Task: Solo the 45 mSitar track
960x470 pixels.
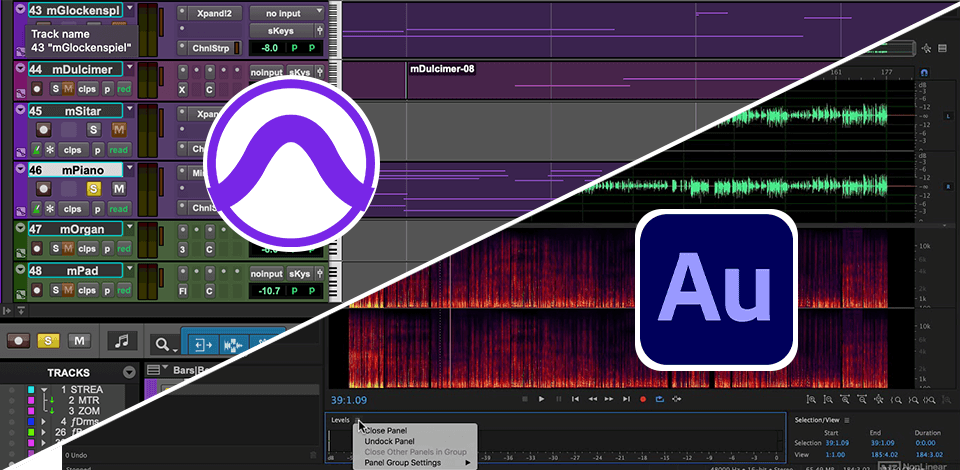Action: pyautogui.click(x=93, y=130)
